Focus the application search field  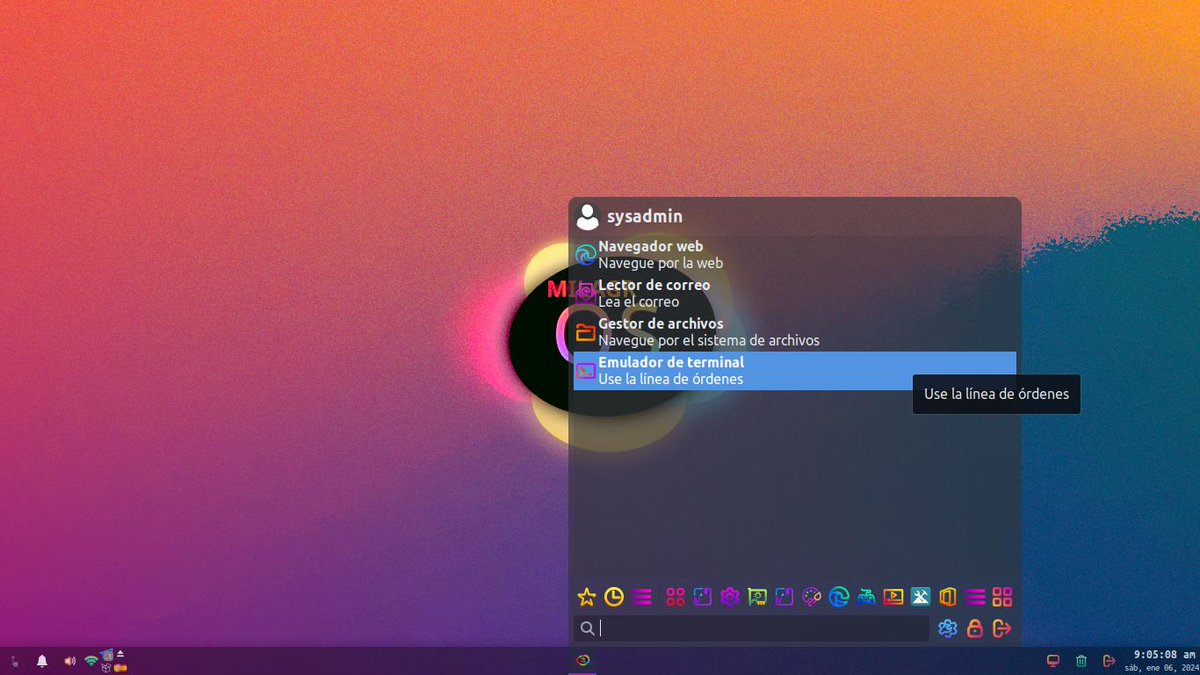(x=752, y=628)
